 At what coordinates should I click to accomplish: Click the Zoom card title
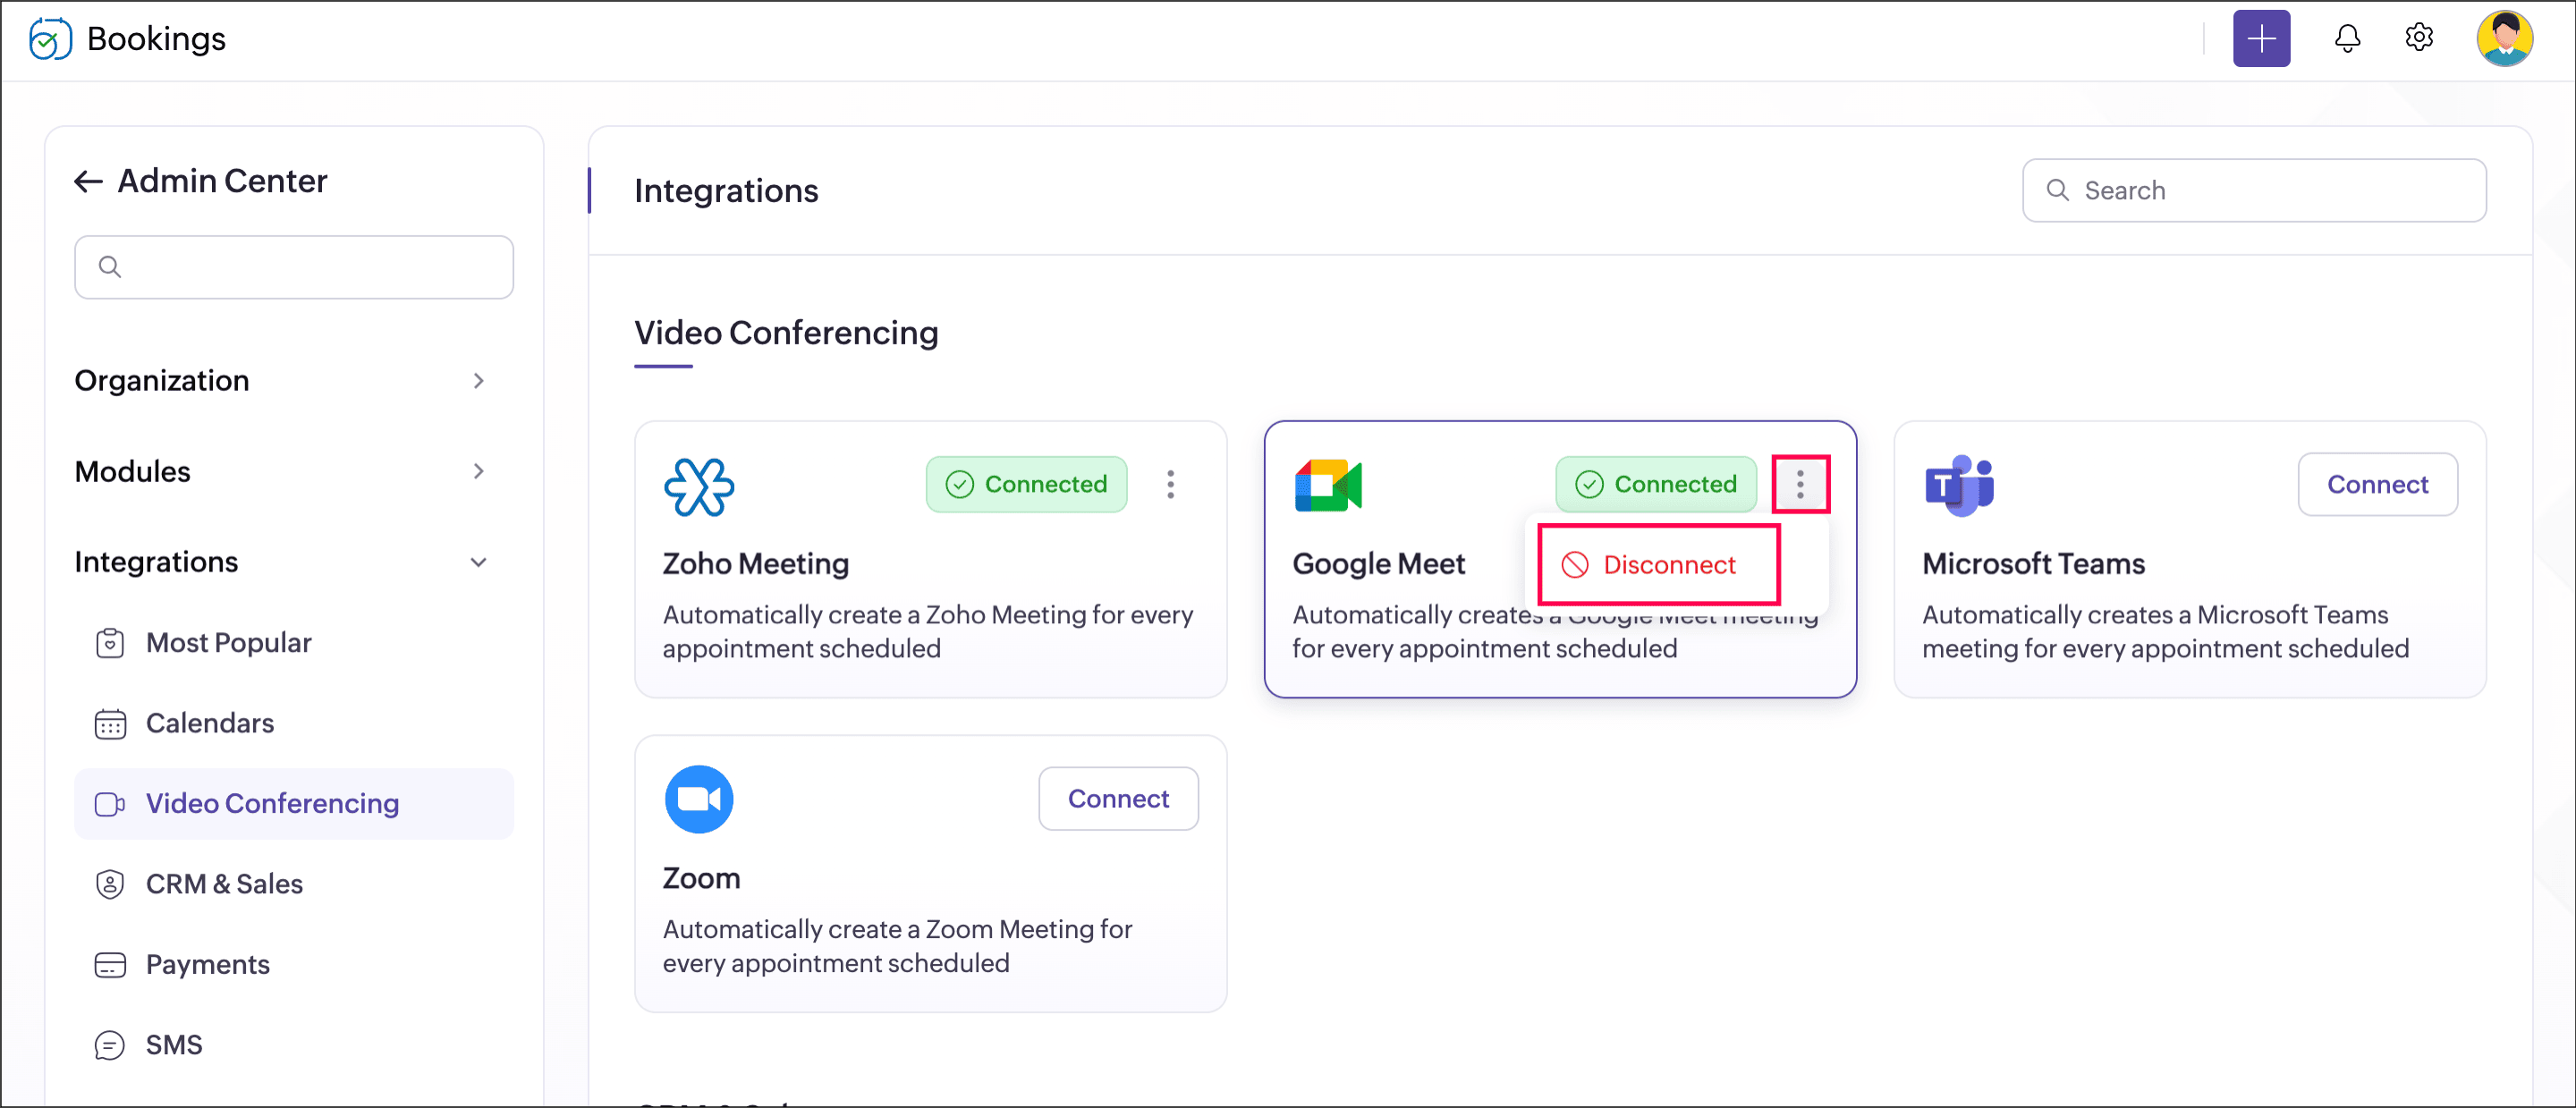point(701,879)
